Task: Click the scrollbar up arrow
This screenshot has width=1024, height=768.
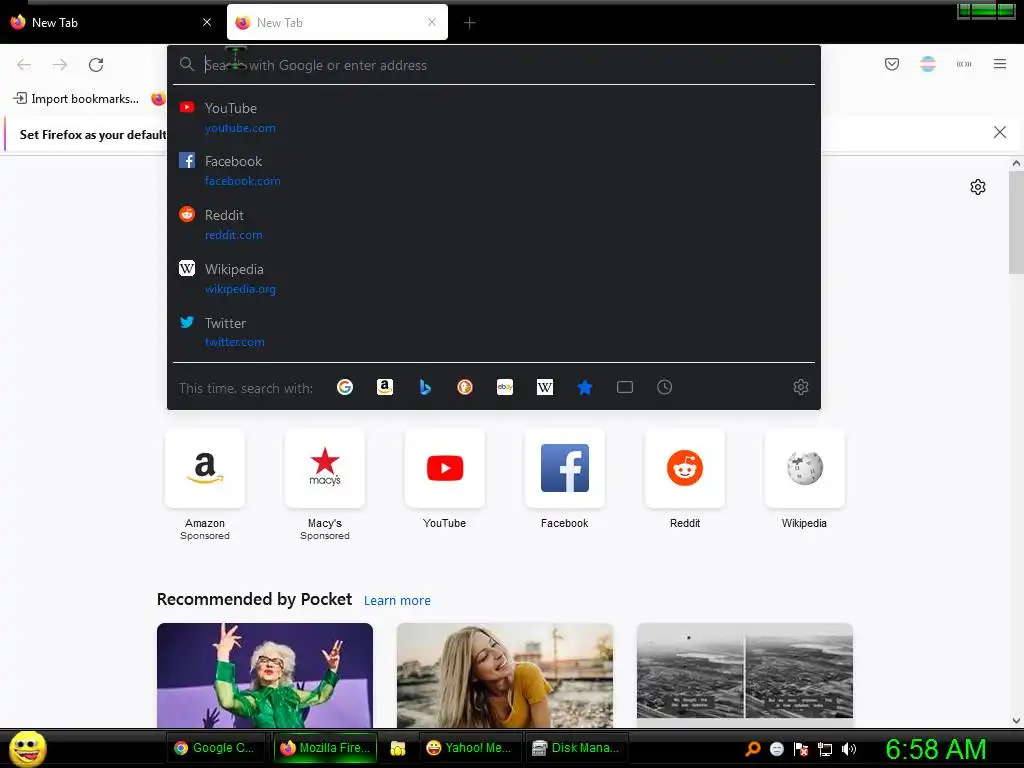Action: pyautogui.click(x=1016, y=163)
